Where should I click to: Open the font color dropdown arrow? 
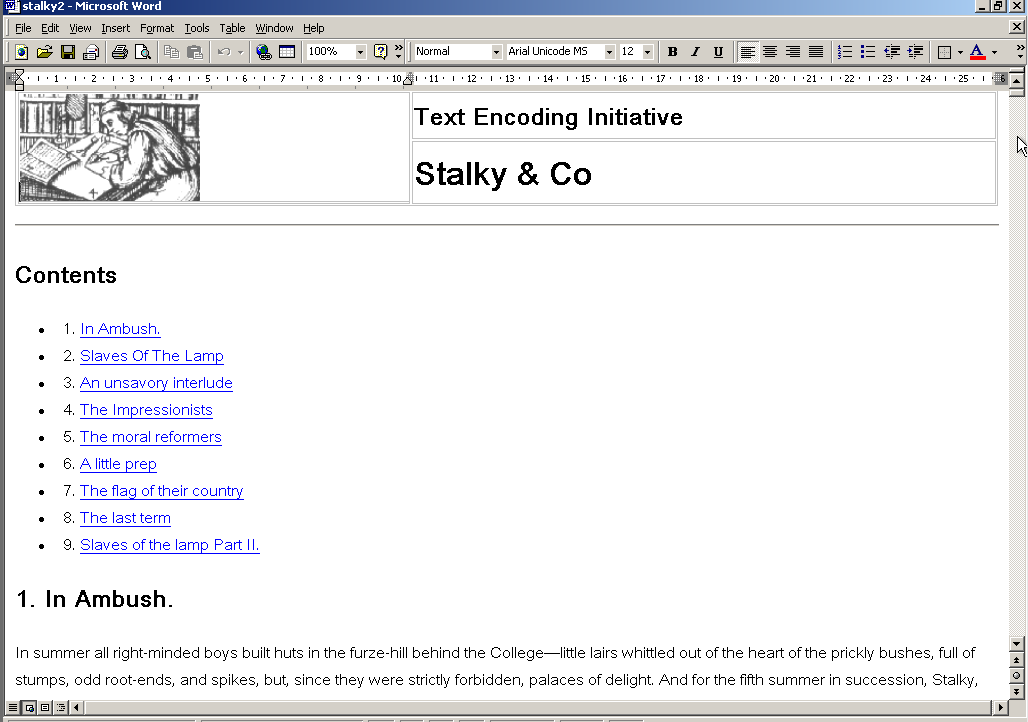coord(994,51)
